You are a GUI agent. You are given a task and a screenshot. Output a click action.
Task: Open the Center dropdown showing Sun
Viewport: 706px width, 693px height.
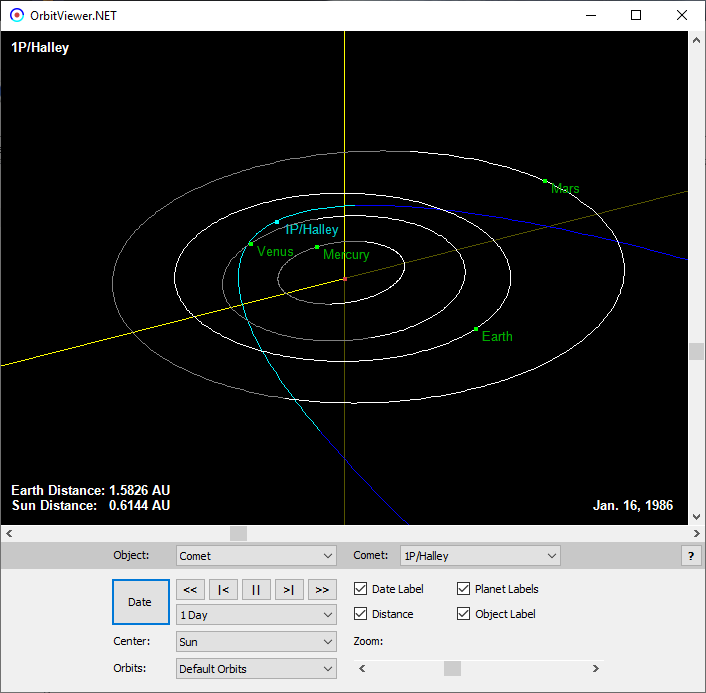[x=256, y=642]
